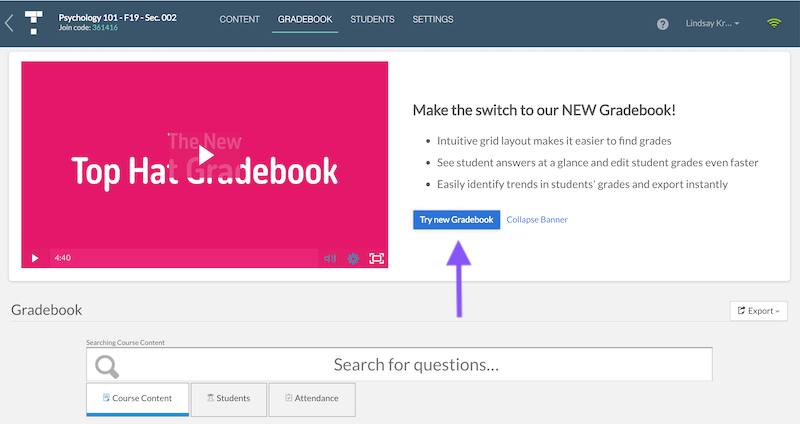Click the small play button in video controls

(x=35, y=258)
